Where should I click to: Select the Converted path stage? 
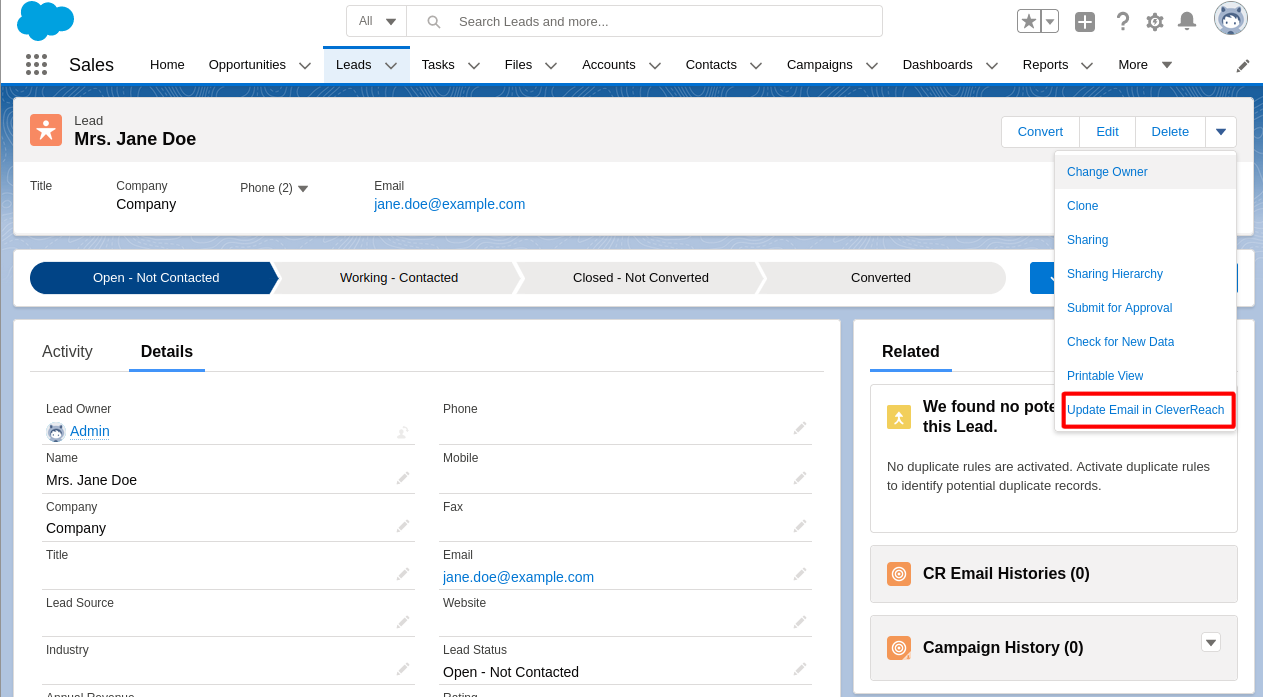(x=881, y=278)
